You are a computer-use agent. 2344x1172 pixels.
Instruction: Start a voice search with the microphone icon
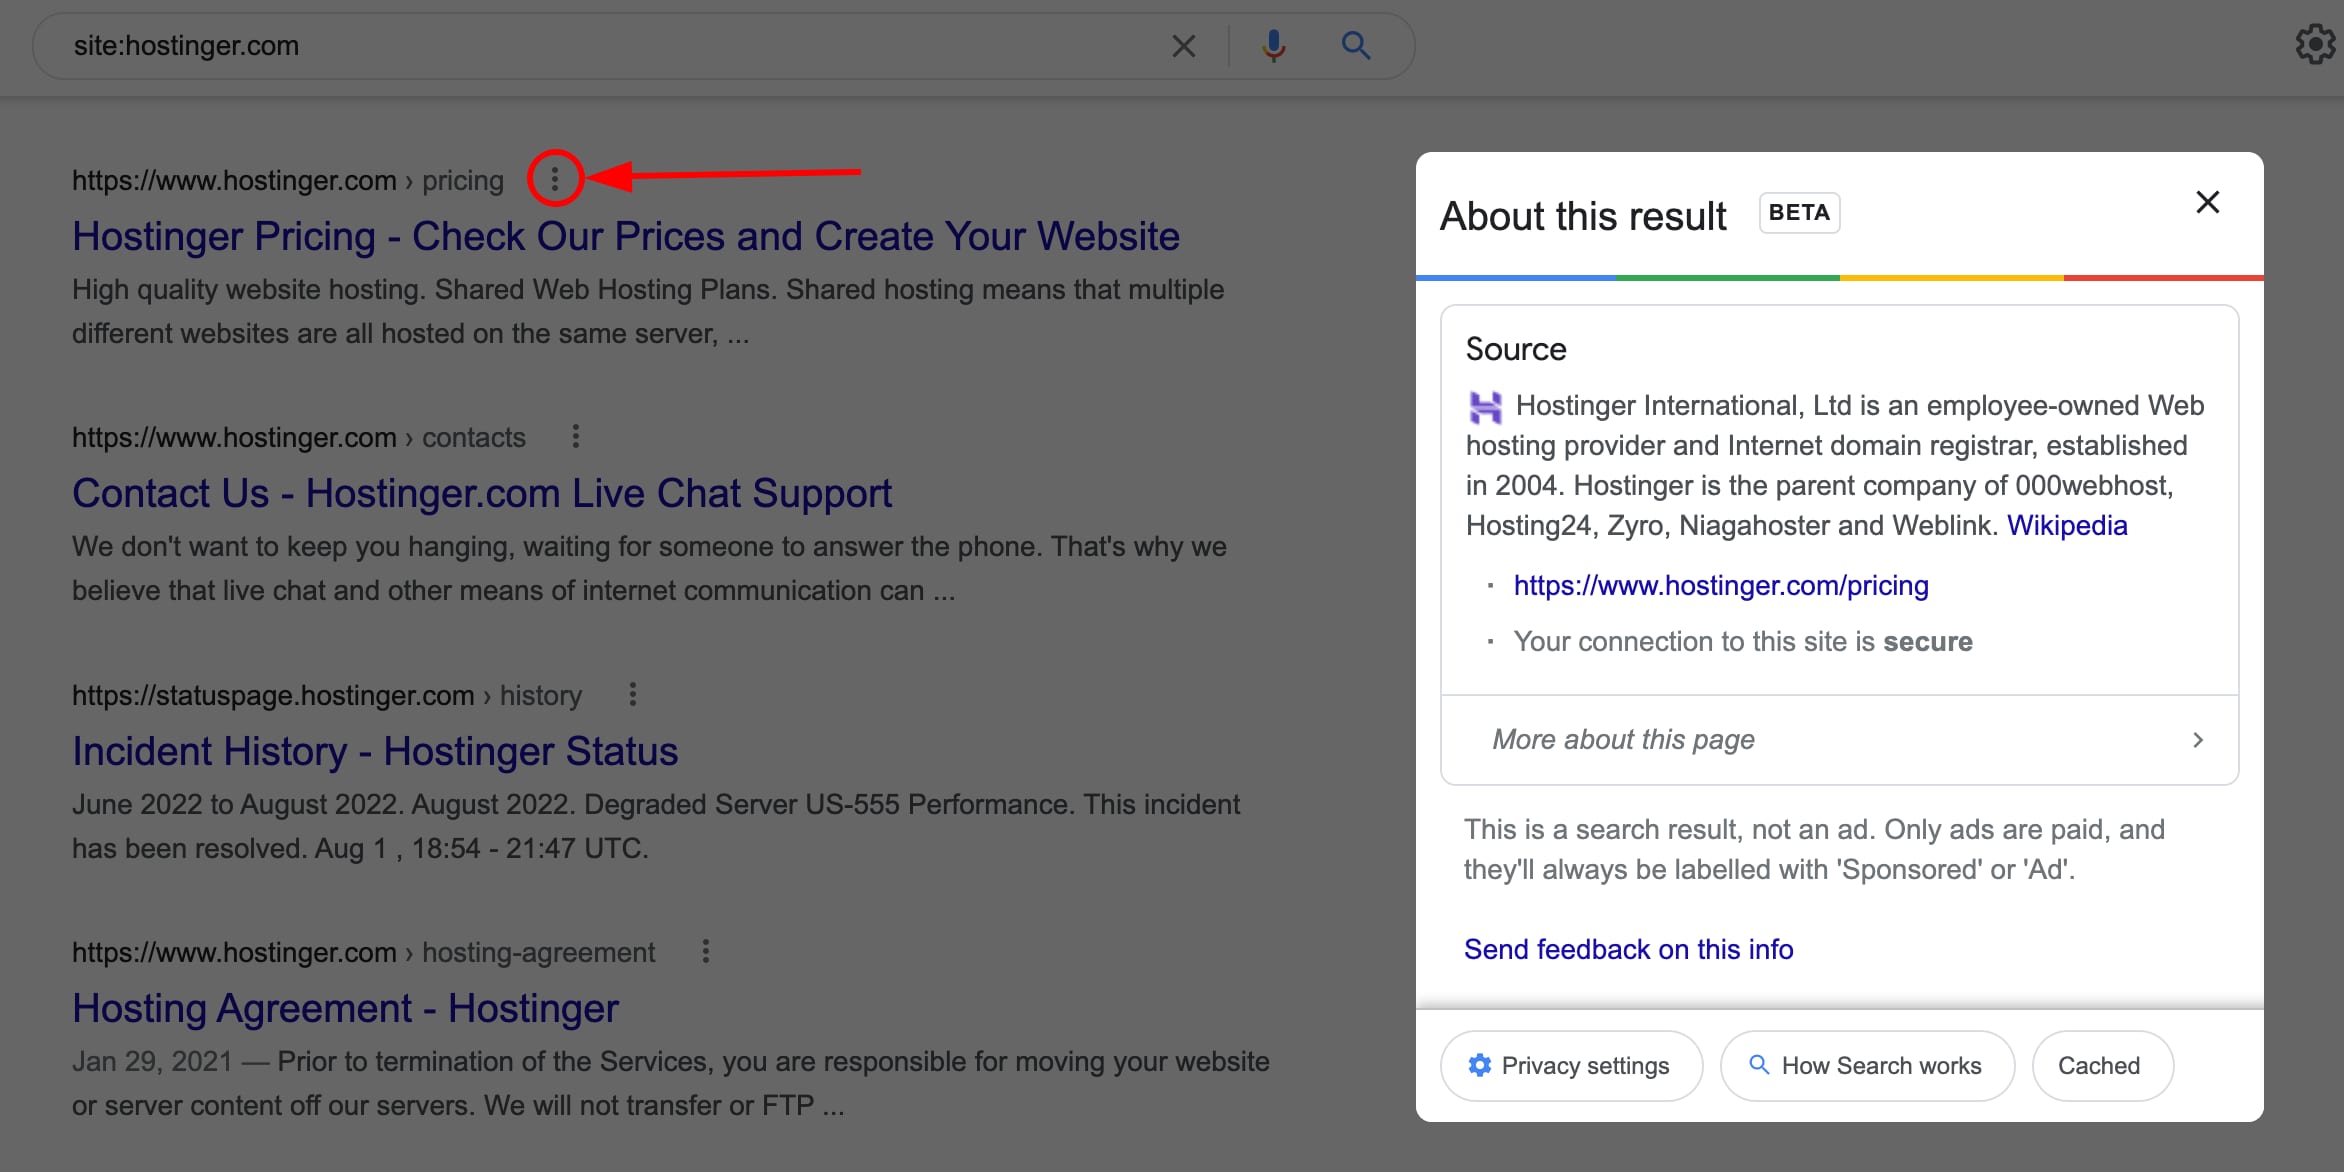[x=1272, y=45]
